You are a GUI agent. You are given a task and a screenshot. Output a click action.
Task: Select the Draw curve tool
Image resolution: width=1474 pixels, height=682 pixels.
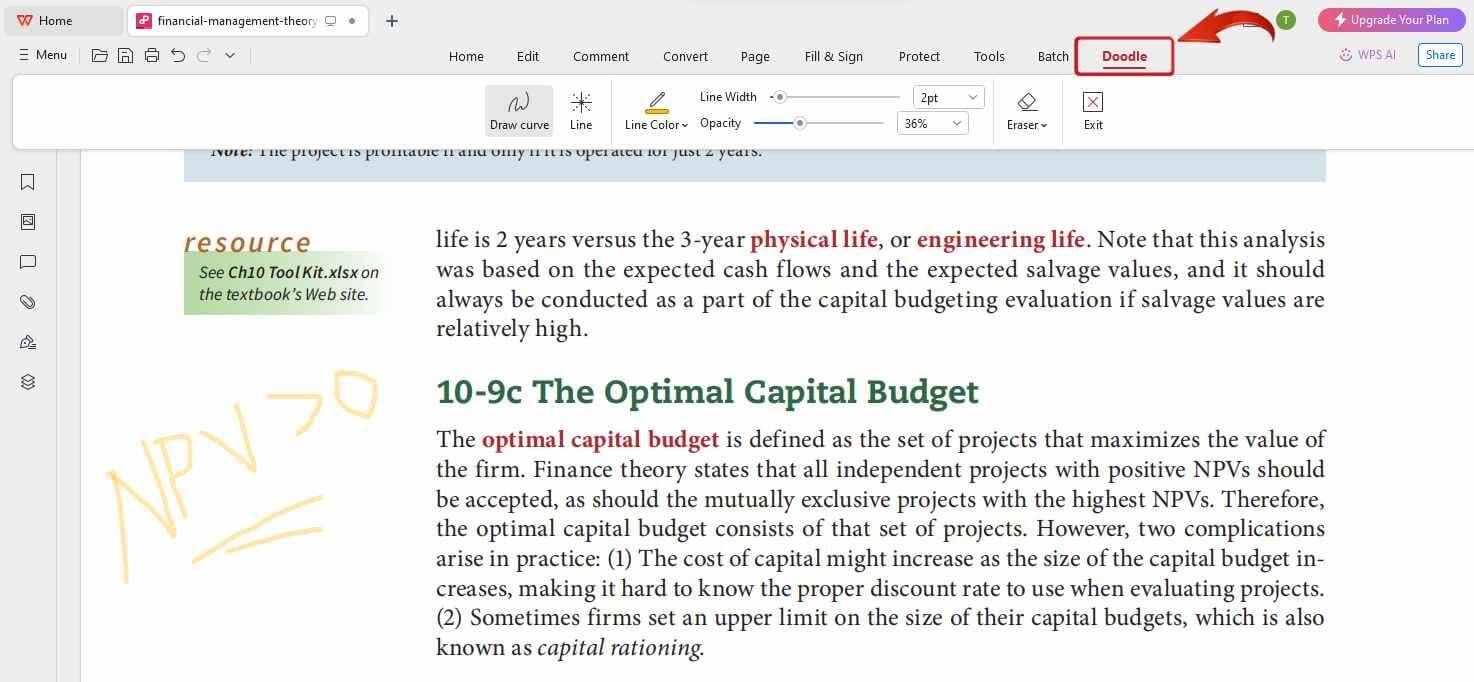519,110
